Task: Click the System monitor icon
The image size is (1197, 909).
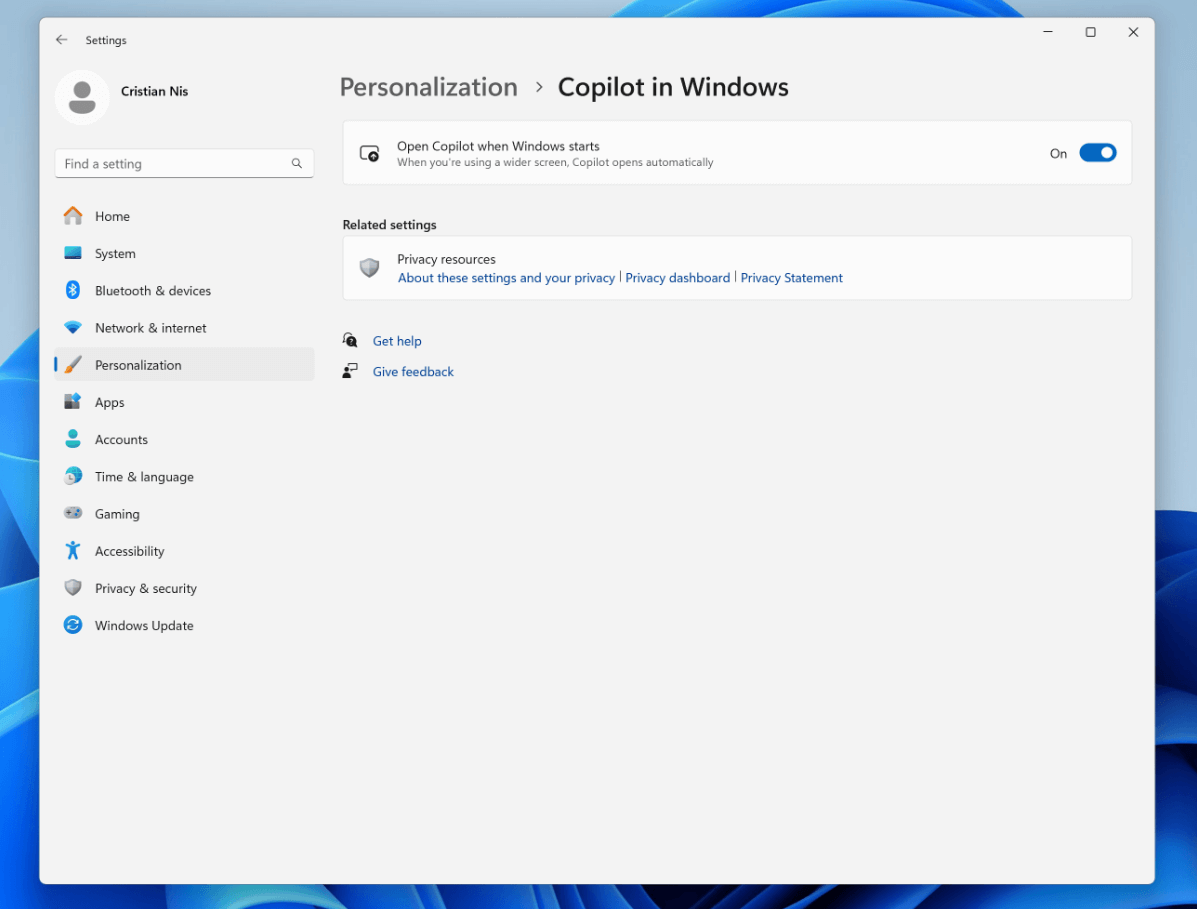Action: [73, 253]
